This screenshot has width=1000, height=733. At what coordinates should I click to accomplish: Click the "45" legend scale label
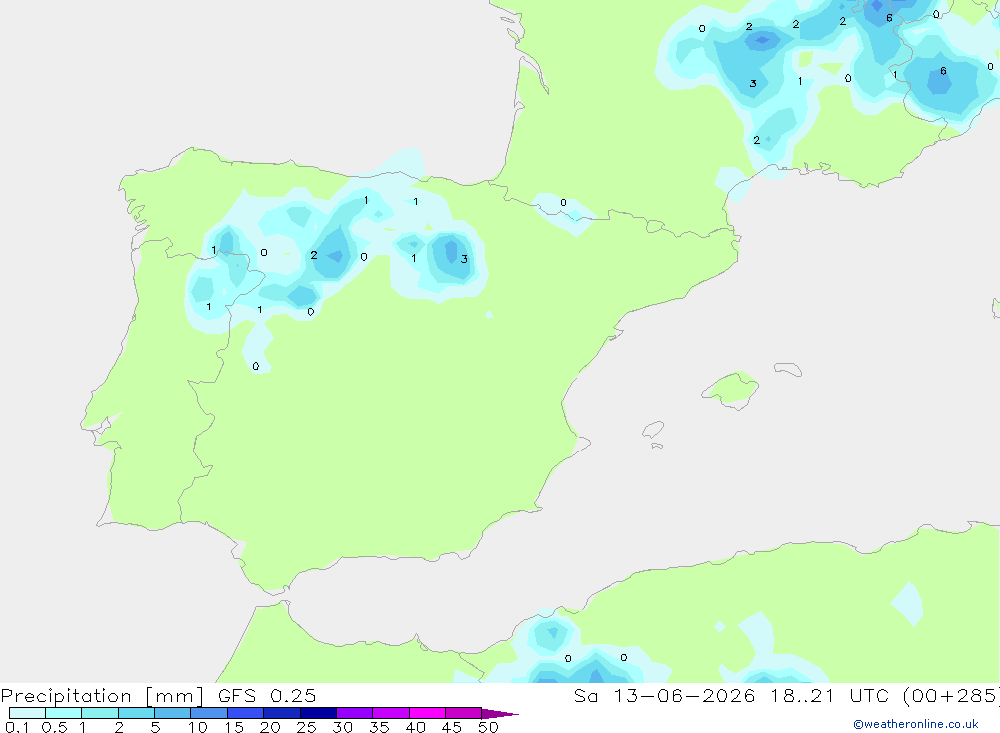point(452,727)
